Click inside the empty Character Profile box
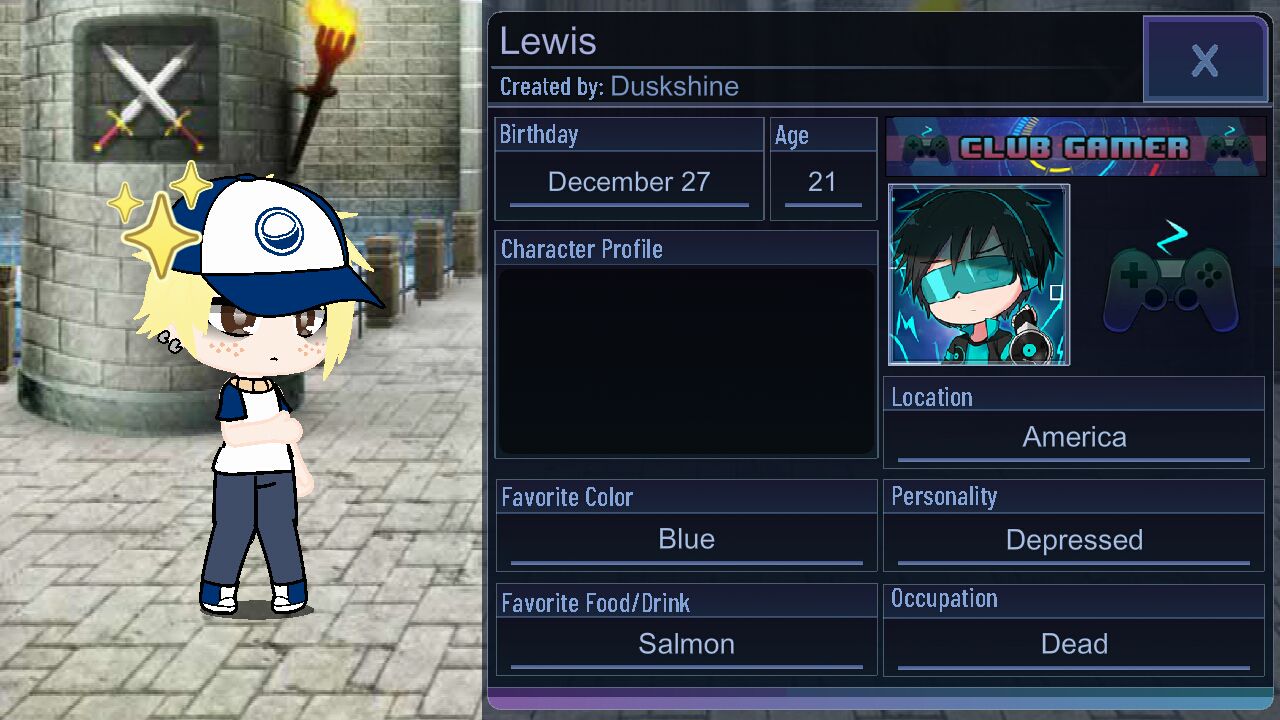The height and width of the screenshot is (720, 1280). [x=687, y=361]
